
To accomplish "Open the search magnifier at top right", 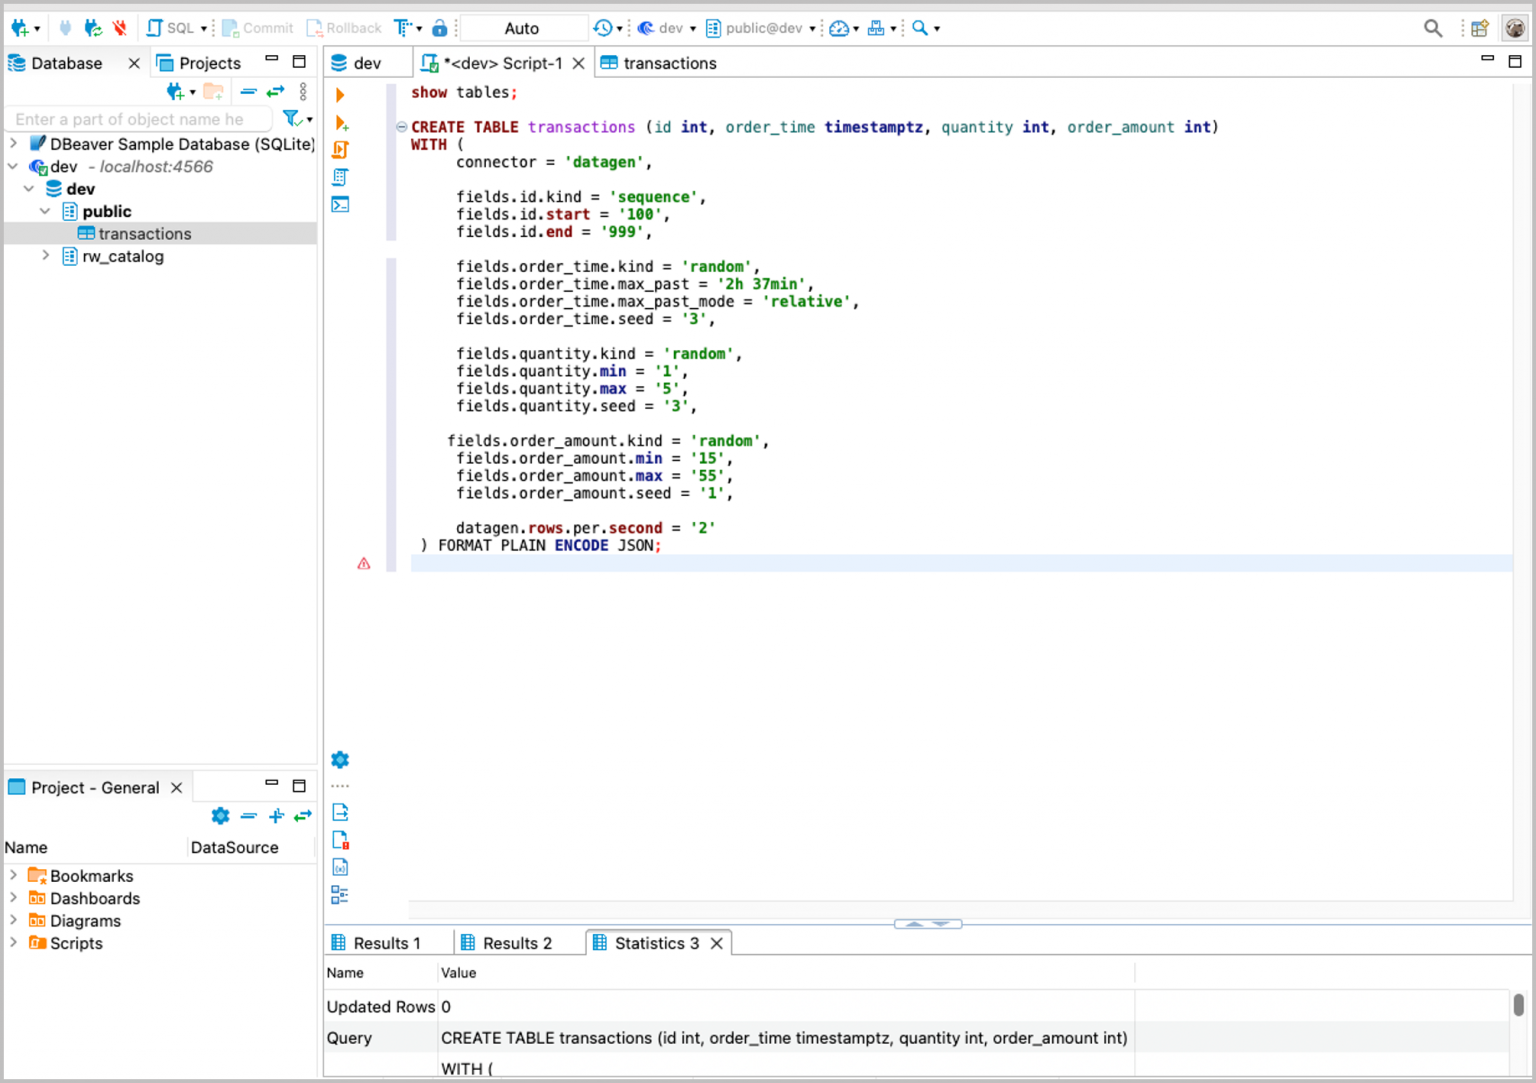I will [x=1433, y=28].
